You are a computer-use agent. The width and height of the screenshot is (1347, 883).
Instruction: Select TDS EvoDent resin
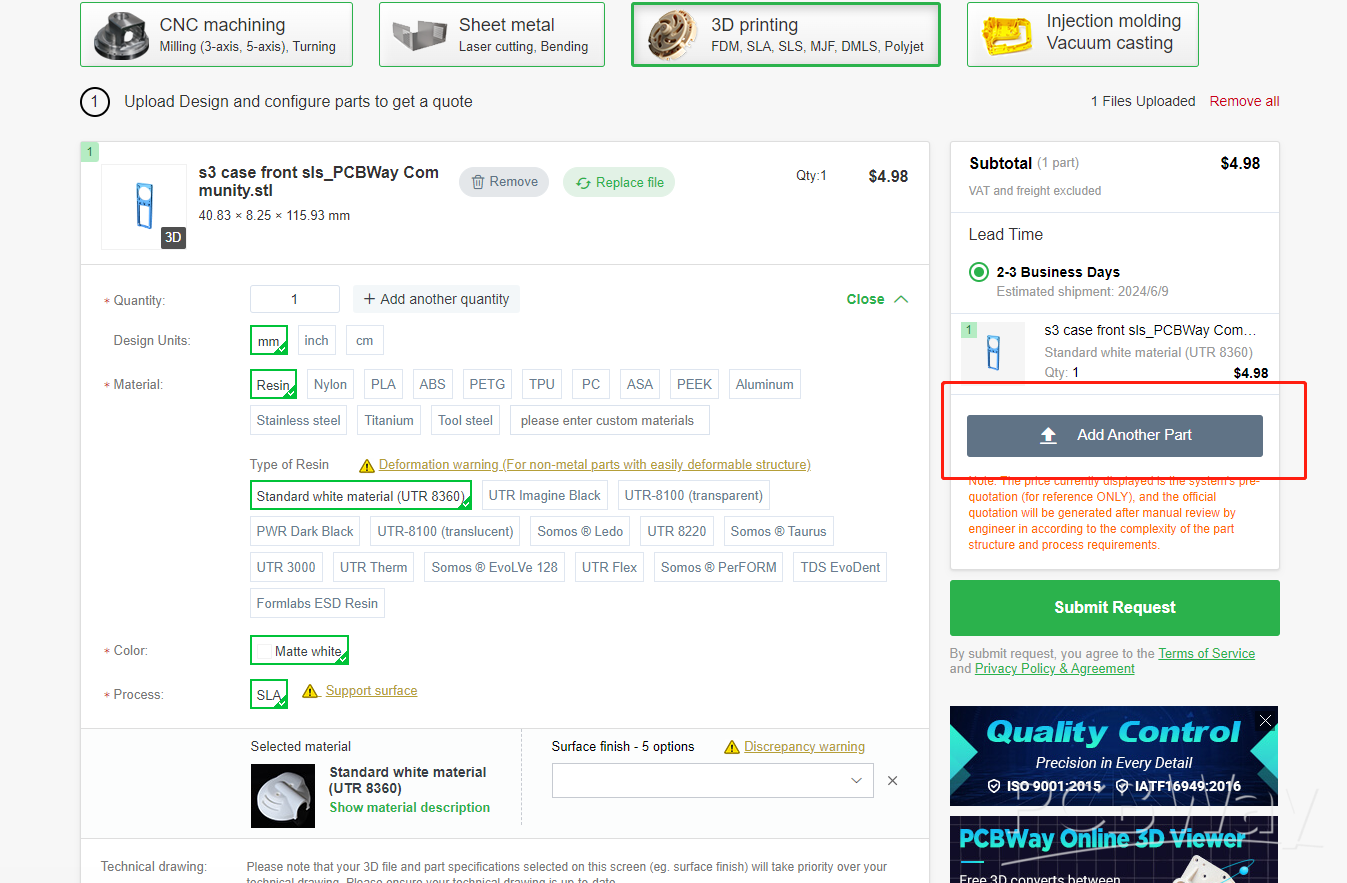[841, 567]
